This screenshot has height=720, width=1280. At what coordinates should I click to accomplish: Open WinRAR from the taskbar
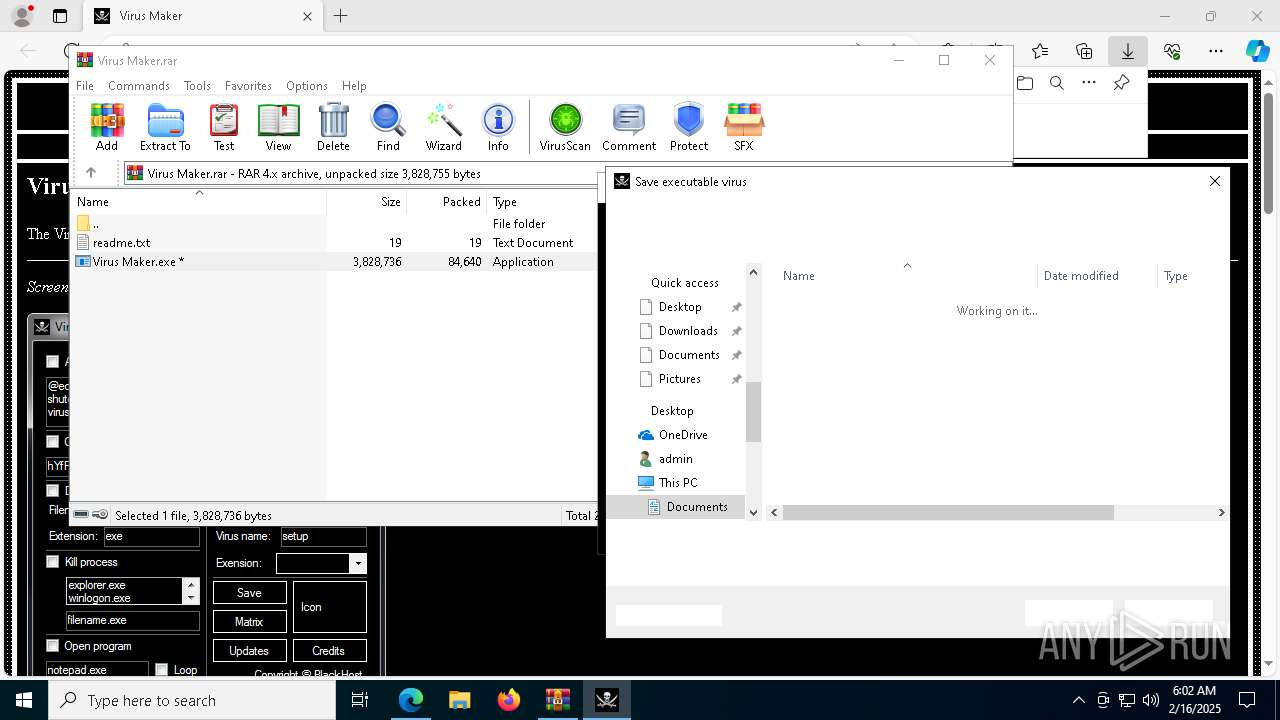(558, 700)
